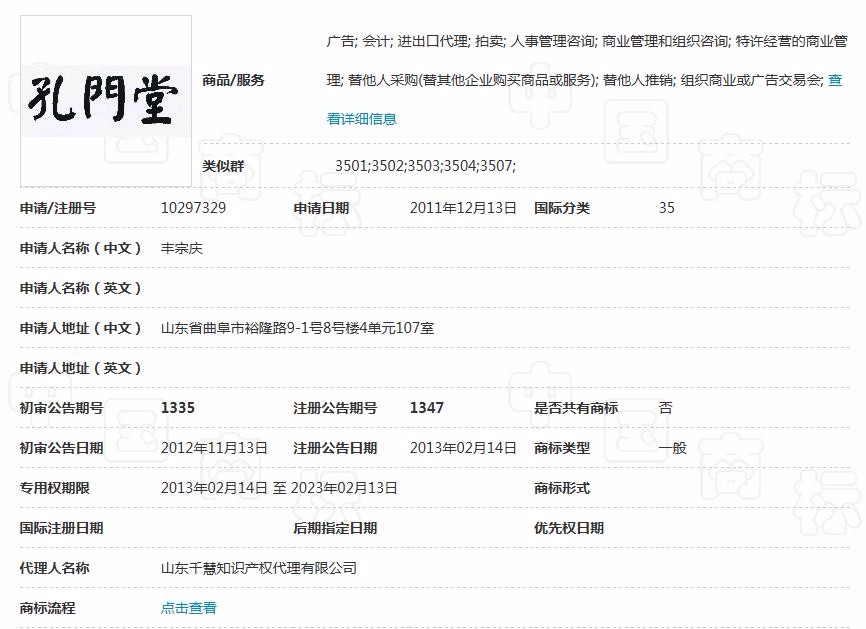Select agent name 山东千慧知识产权代理有限公司
Image resolution: width=866 pixels, height=629 pixels.
tap(259, 568)
